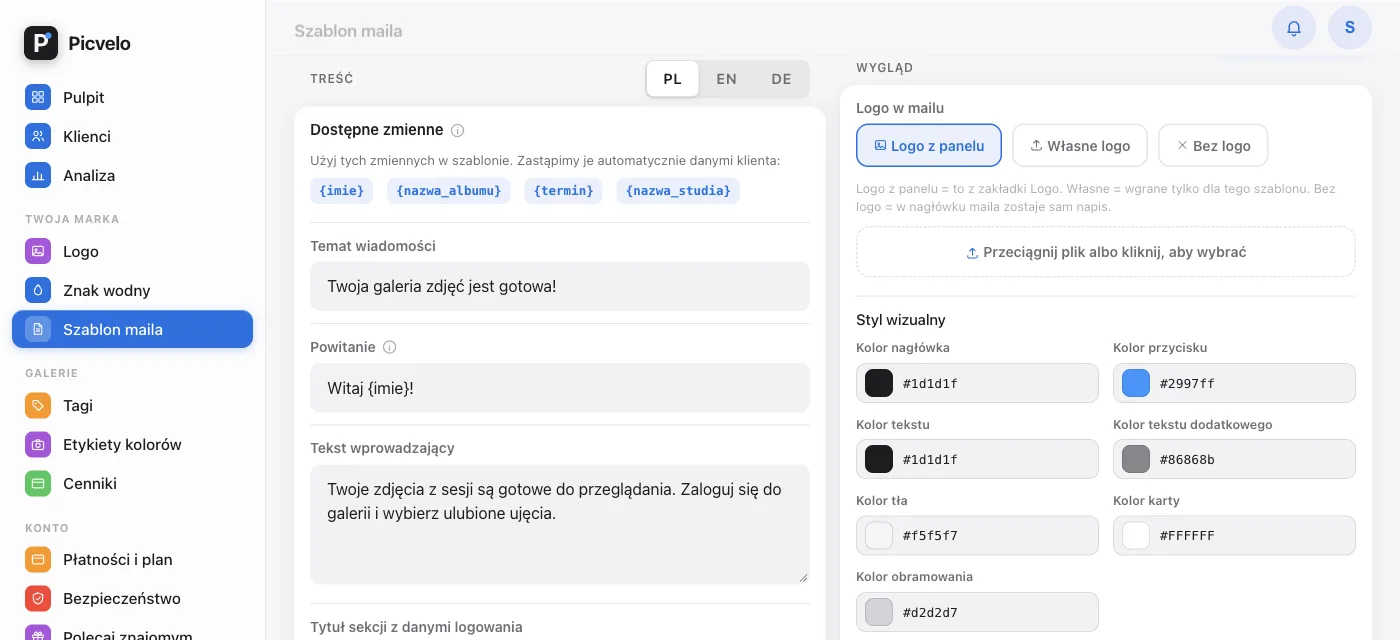The image size is (1400, 640).
Task: Click the Etykiety kolorów camera icon
Action: (x=38, y=445)
